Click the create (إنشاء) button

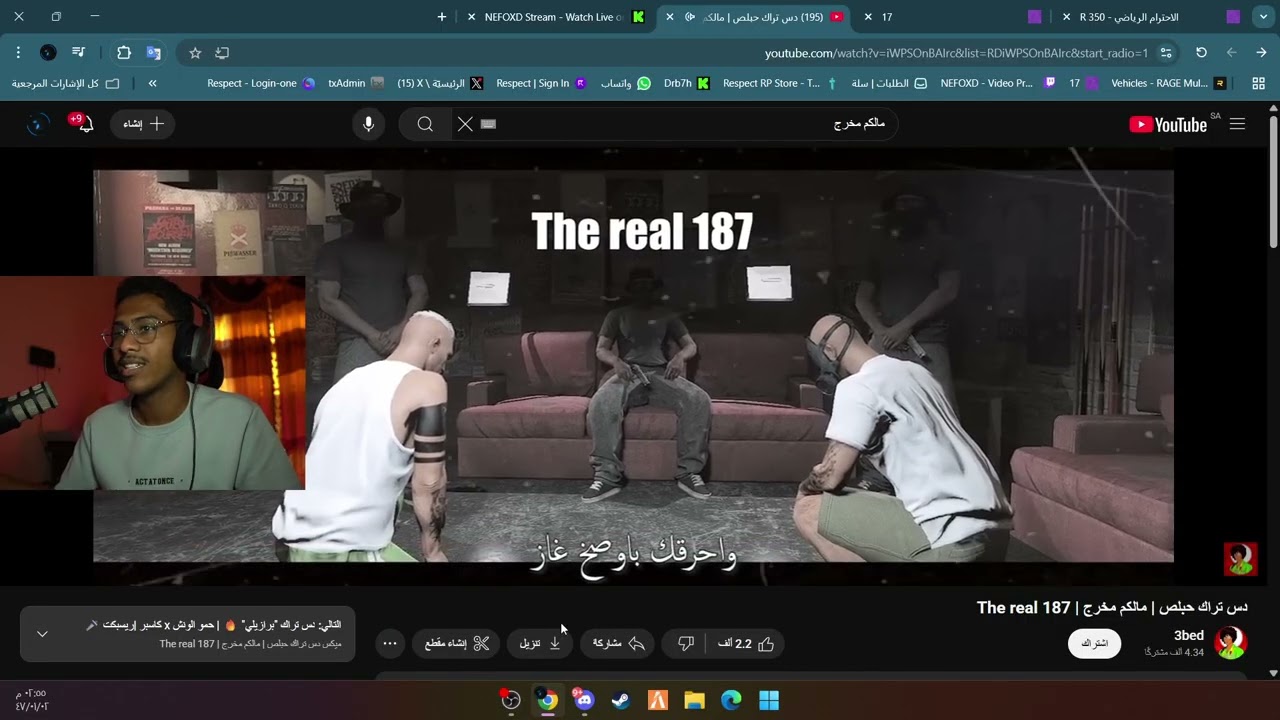tap(143, 124)
